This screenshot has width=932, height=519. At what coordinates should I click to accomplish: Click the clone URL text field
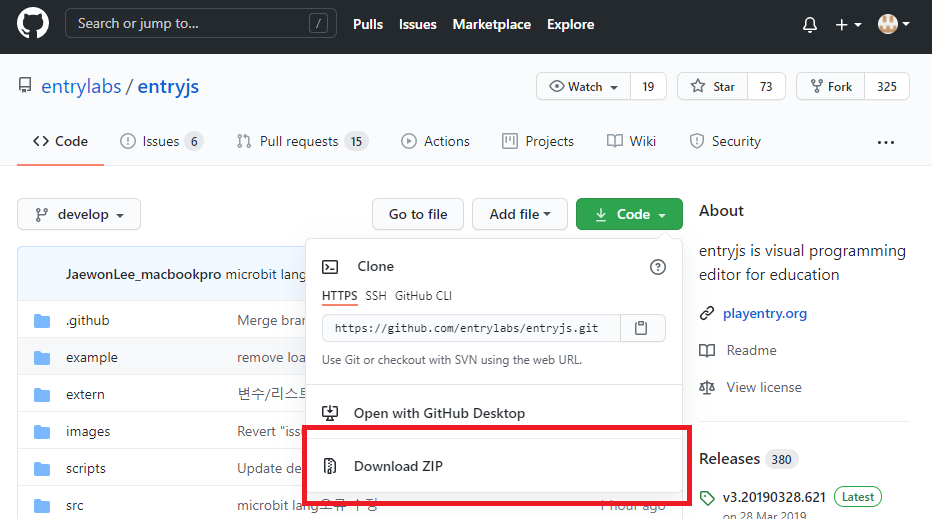coord(471,328)
